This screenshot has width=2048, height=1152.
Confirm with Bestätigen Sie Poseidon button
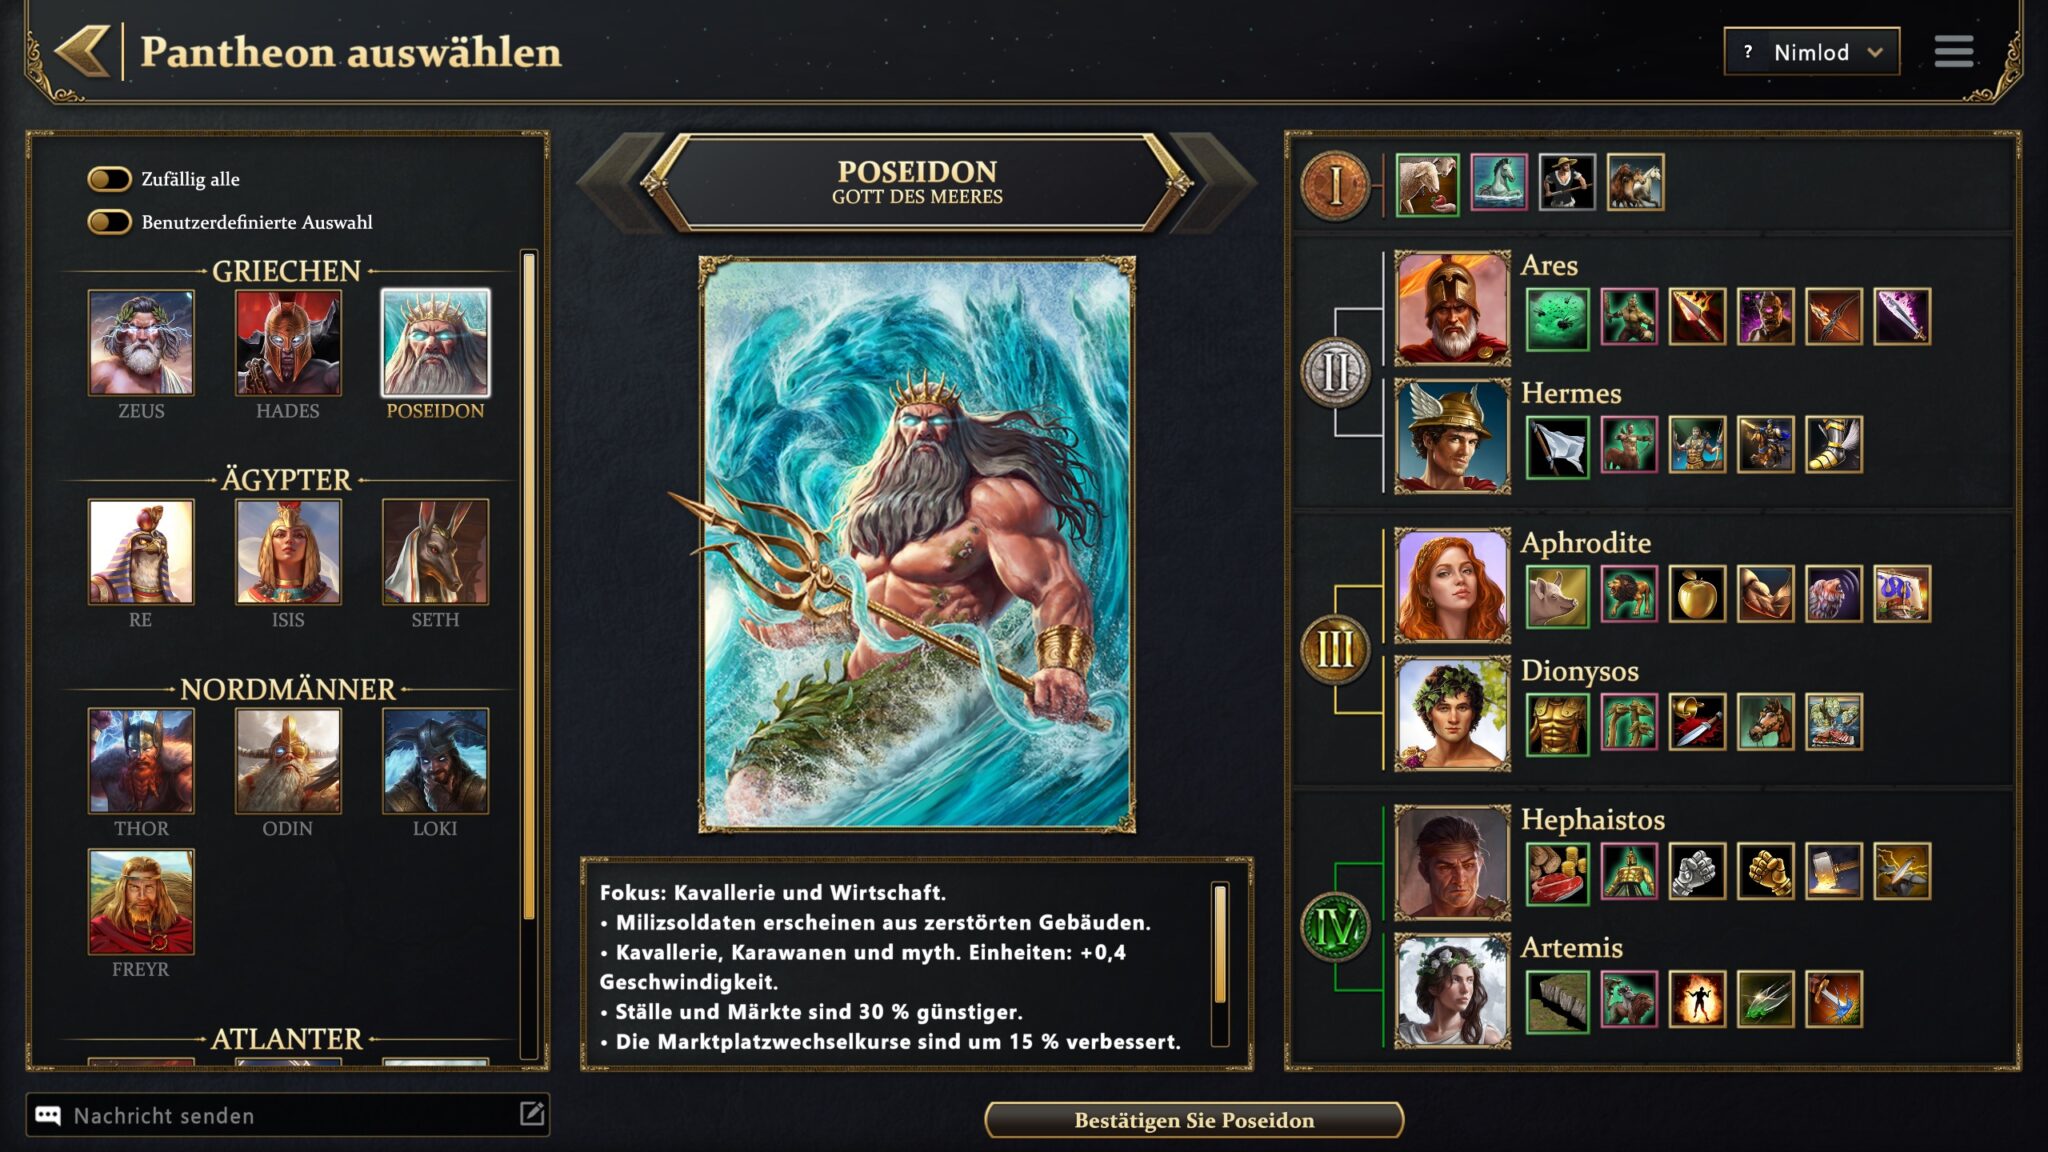coord(1194,1120)
